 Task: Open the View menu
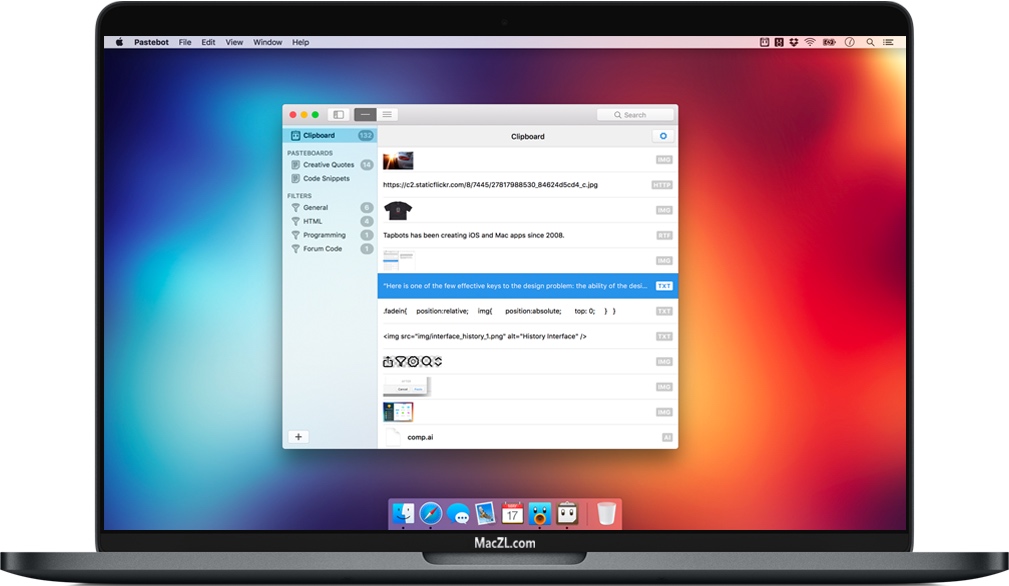234,42
